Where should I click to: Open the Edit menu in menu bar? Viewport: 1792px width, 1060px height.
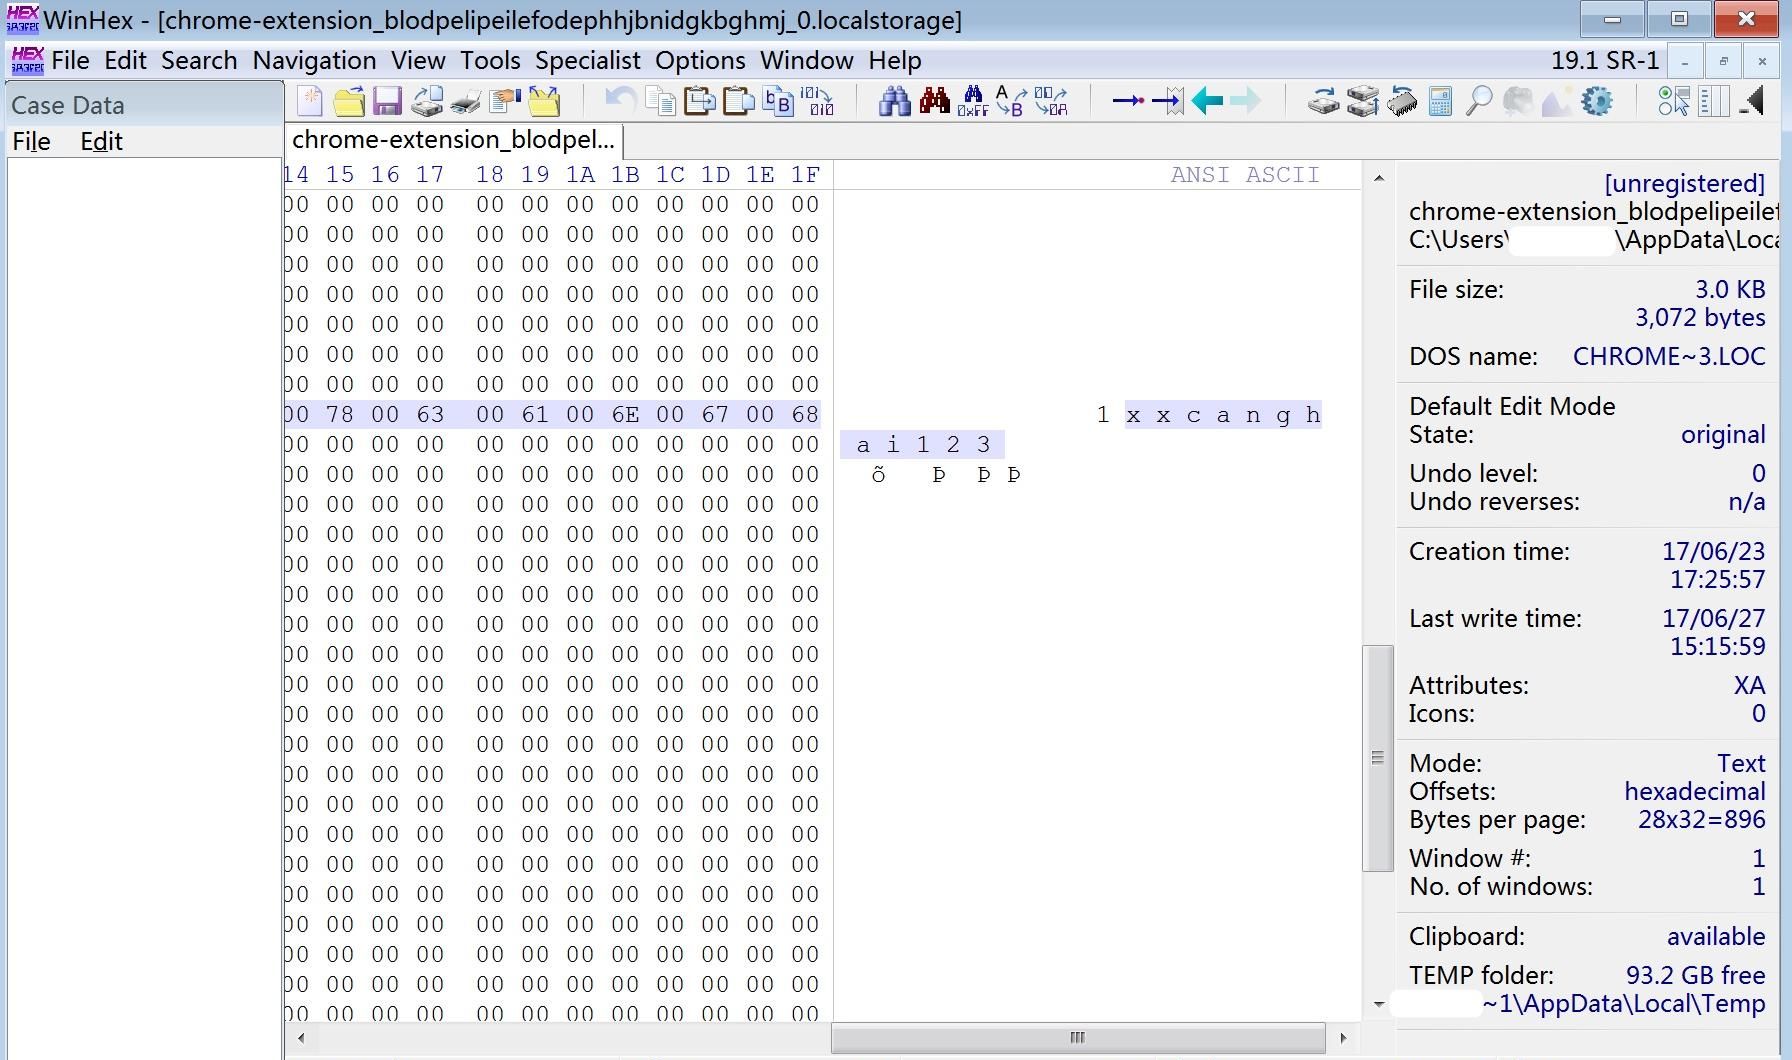[x=126, y=61]
